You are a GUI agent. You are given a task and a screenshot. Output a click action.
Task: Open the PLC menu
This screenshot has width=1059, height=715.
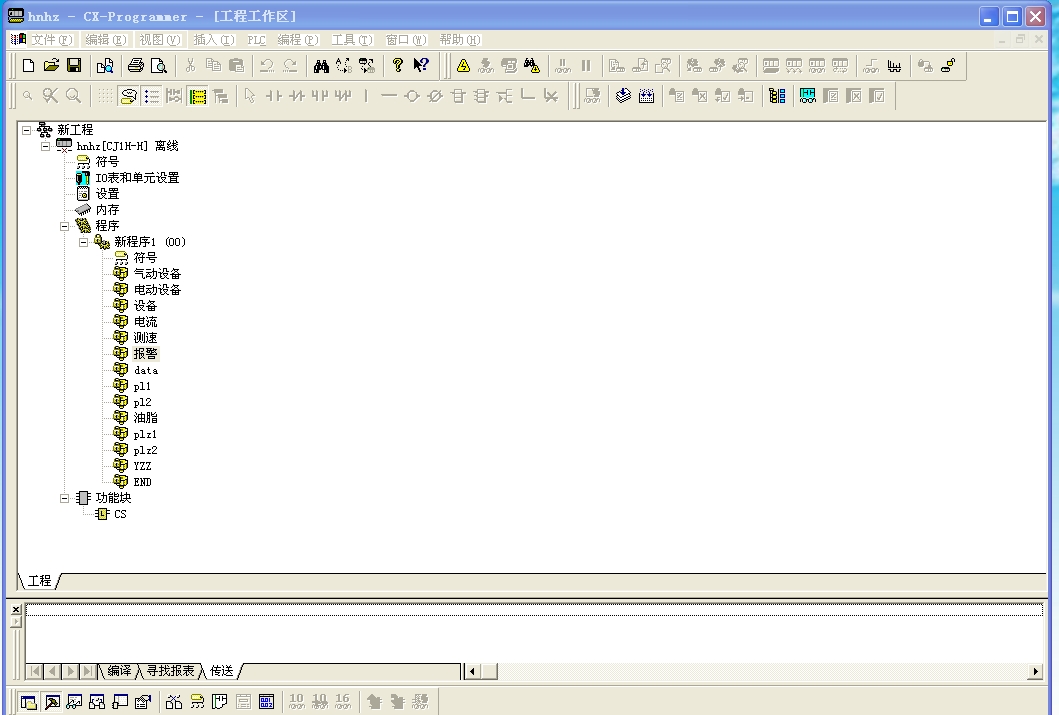coord(257,40)
